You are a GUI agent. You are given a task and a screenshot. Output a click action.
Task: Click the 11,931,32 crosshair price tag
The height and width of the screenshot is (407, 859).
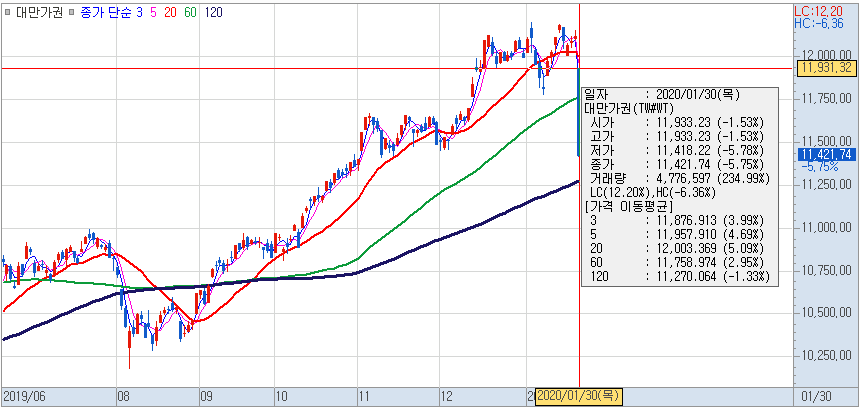tap(827, 68)
